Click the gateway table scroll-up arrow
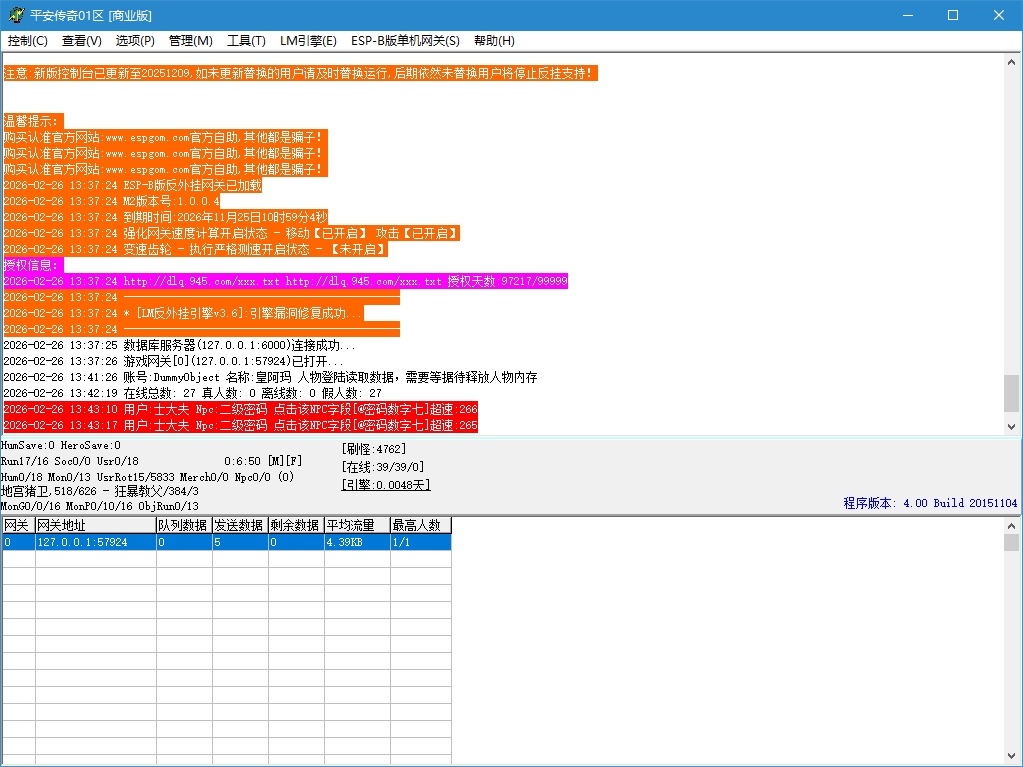Screen dimensions: 1023x767 click(x=1011, y=526)
